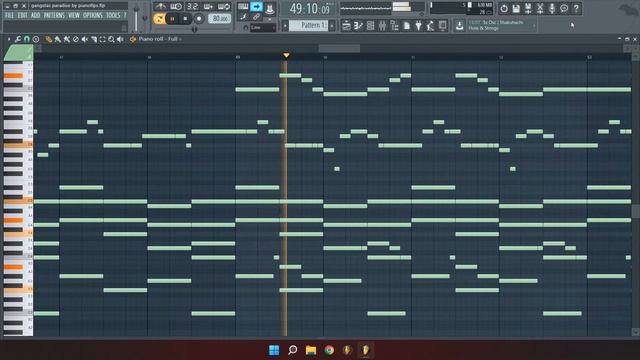The height and width of the screenshot is (360, 640).
Task: Open the FILE menu
Action: [9, 16]
